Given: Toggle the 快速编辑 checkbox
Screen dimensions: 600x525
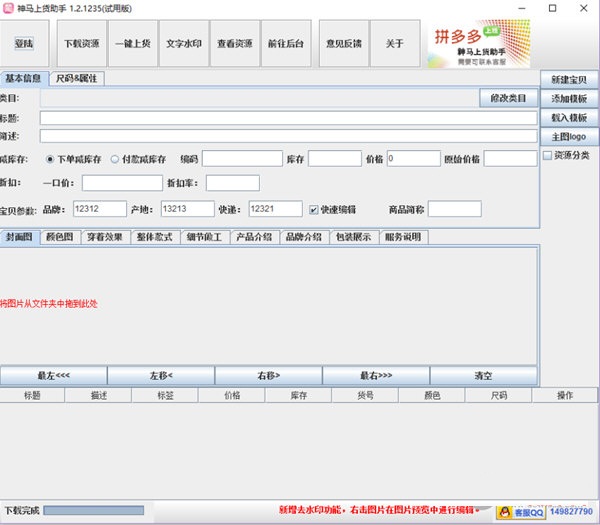Looking at the screenshot, I should coord(314,210).
